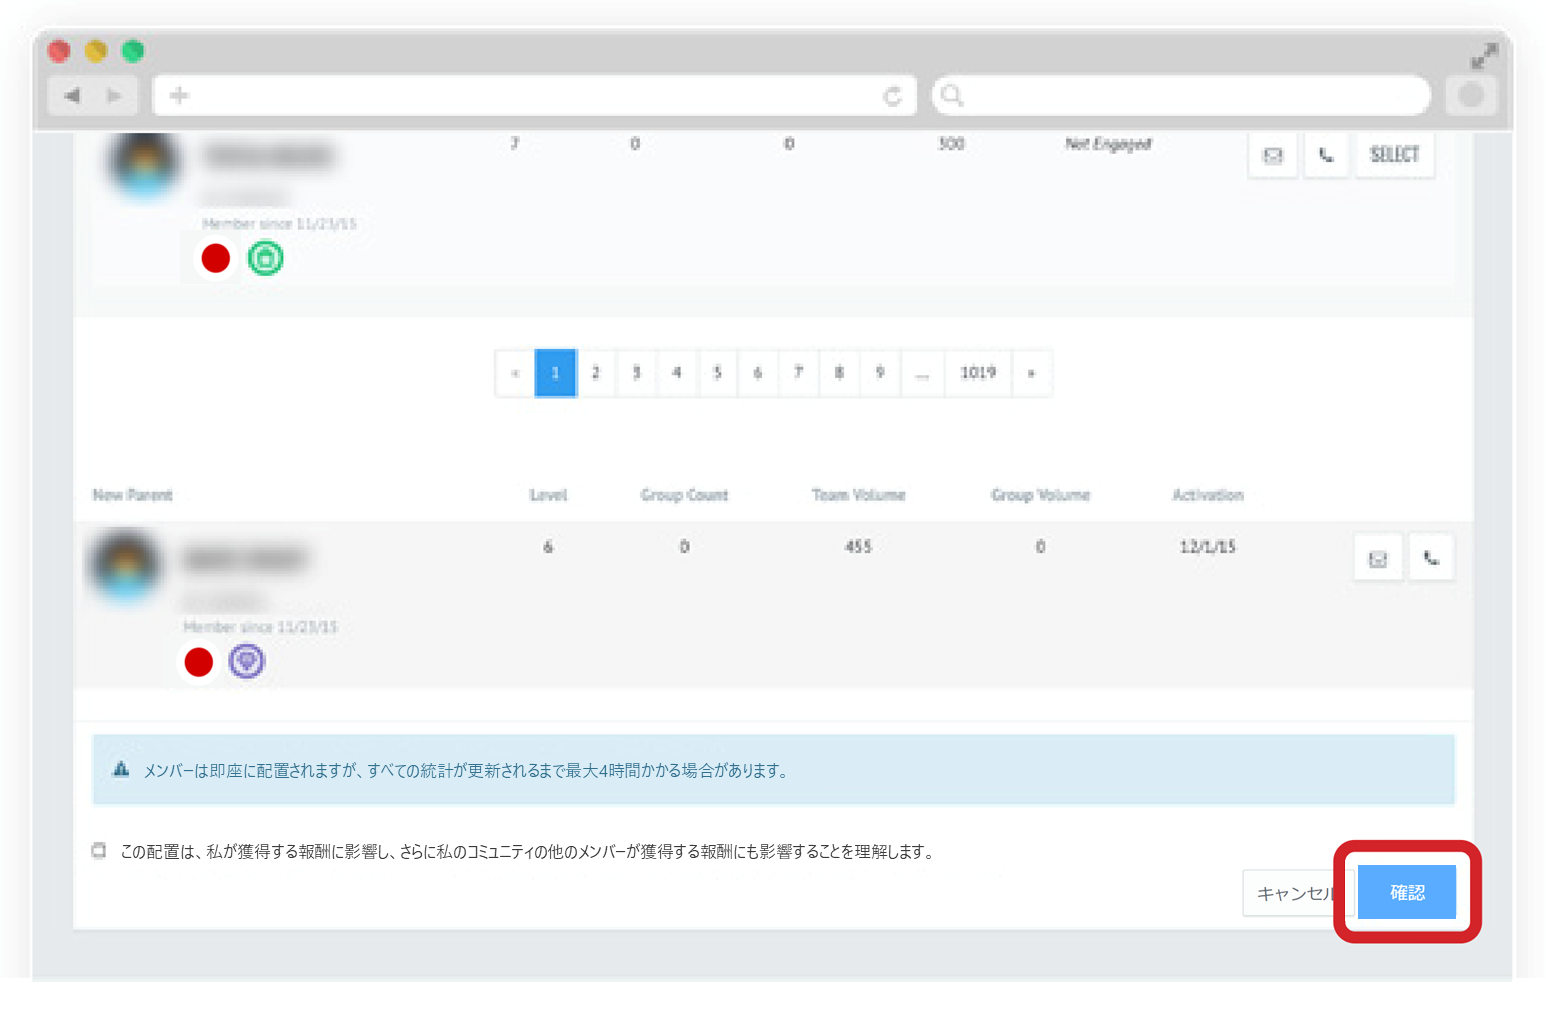
Task: Click next page arrow in pagination
Action: tap(1032, 373)
